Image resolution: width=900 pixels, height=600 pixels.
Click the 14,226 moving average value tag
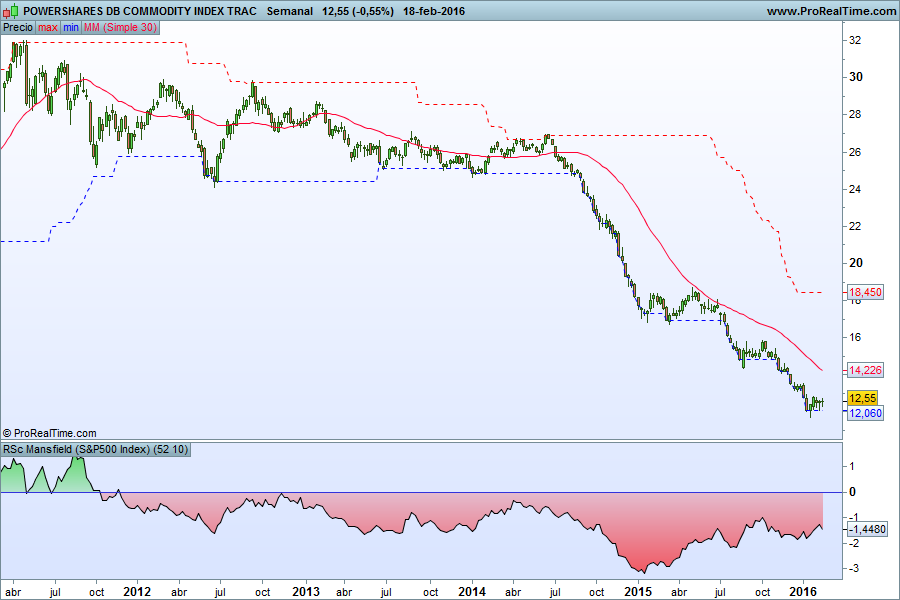(865, 370)
